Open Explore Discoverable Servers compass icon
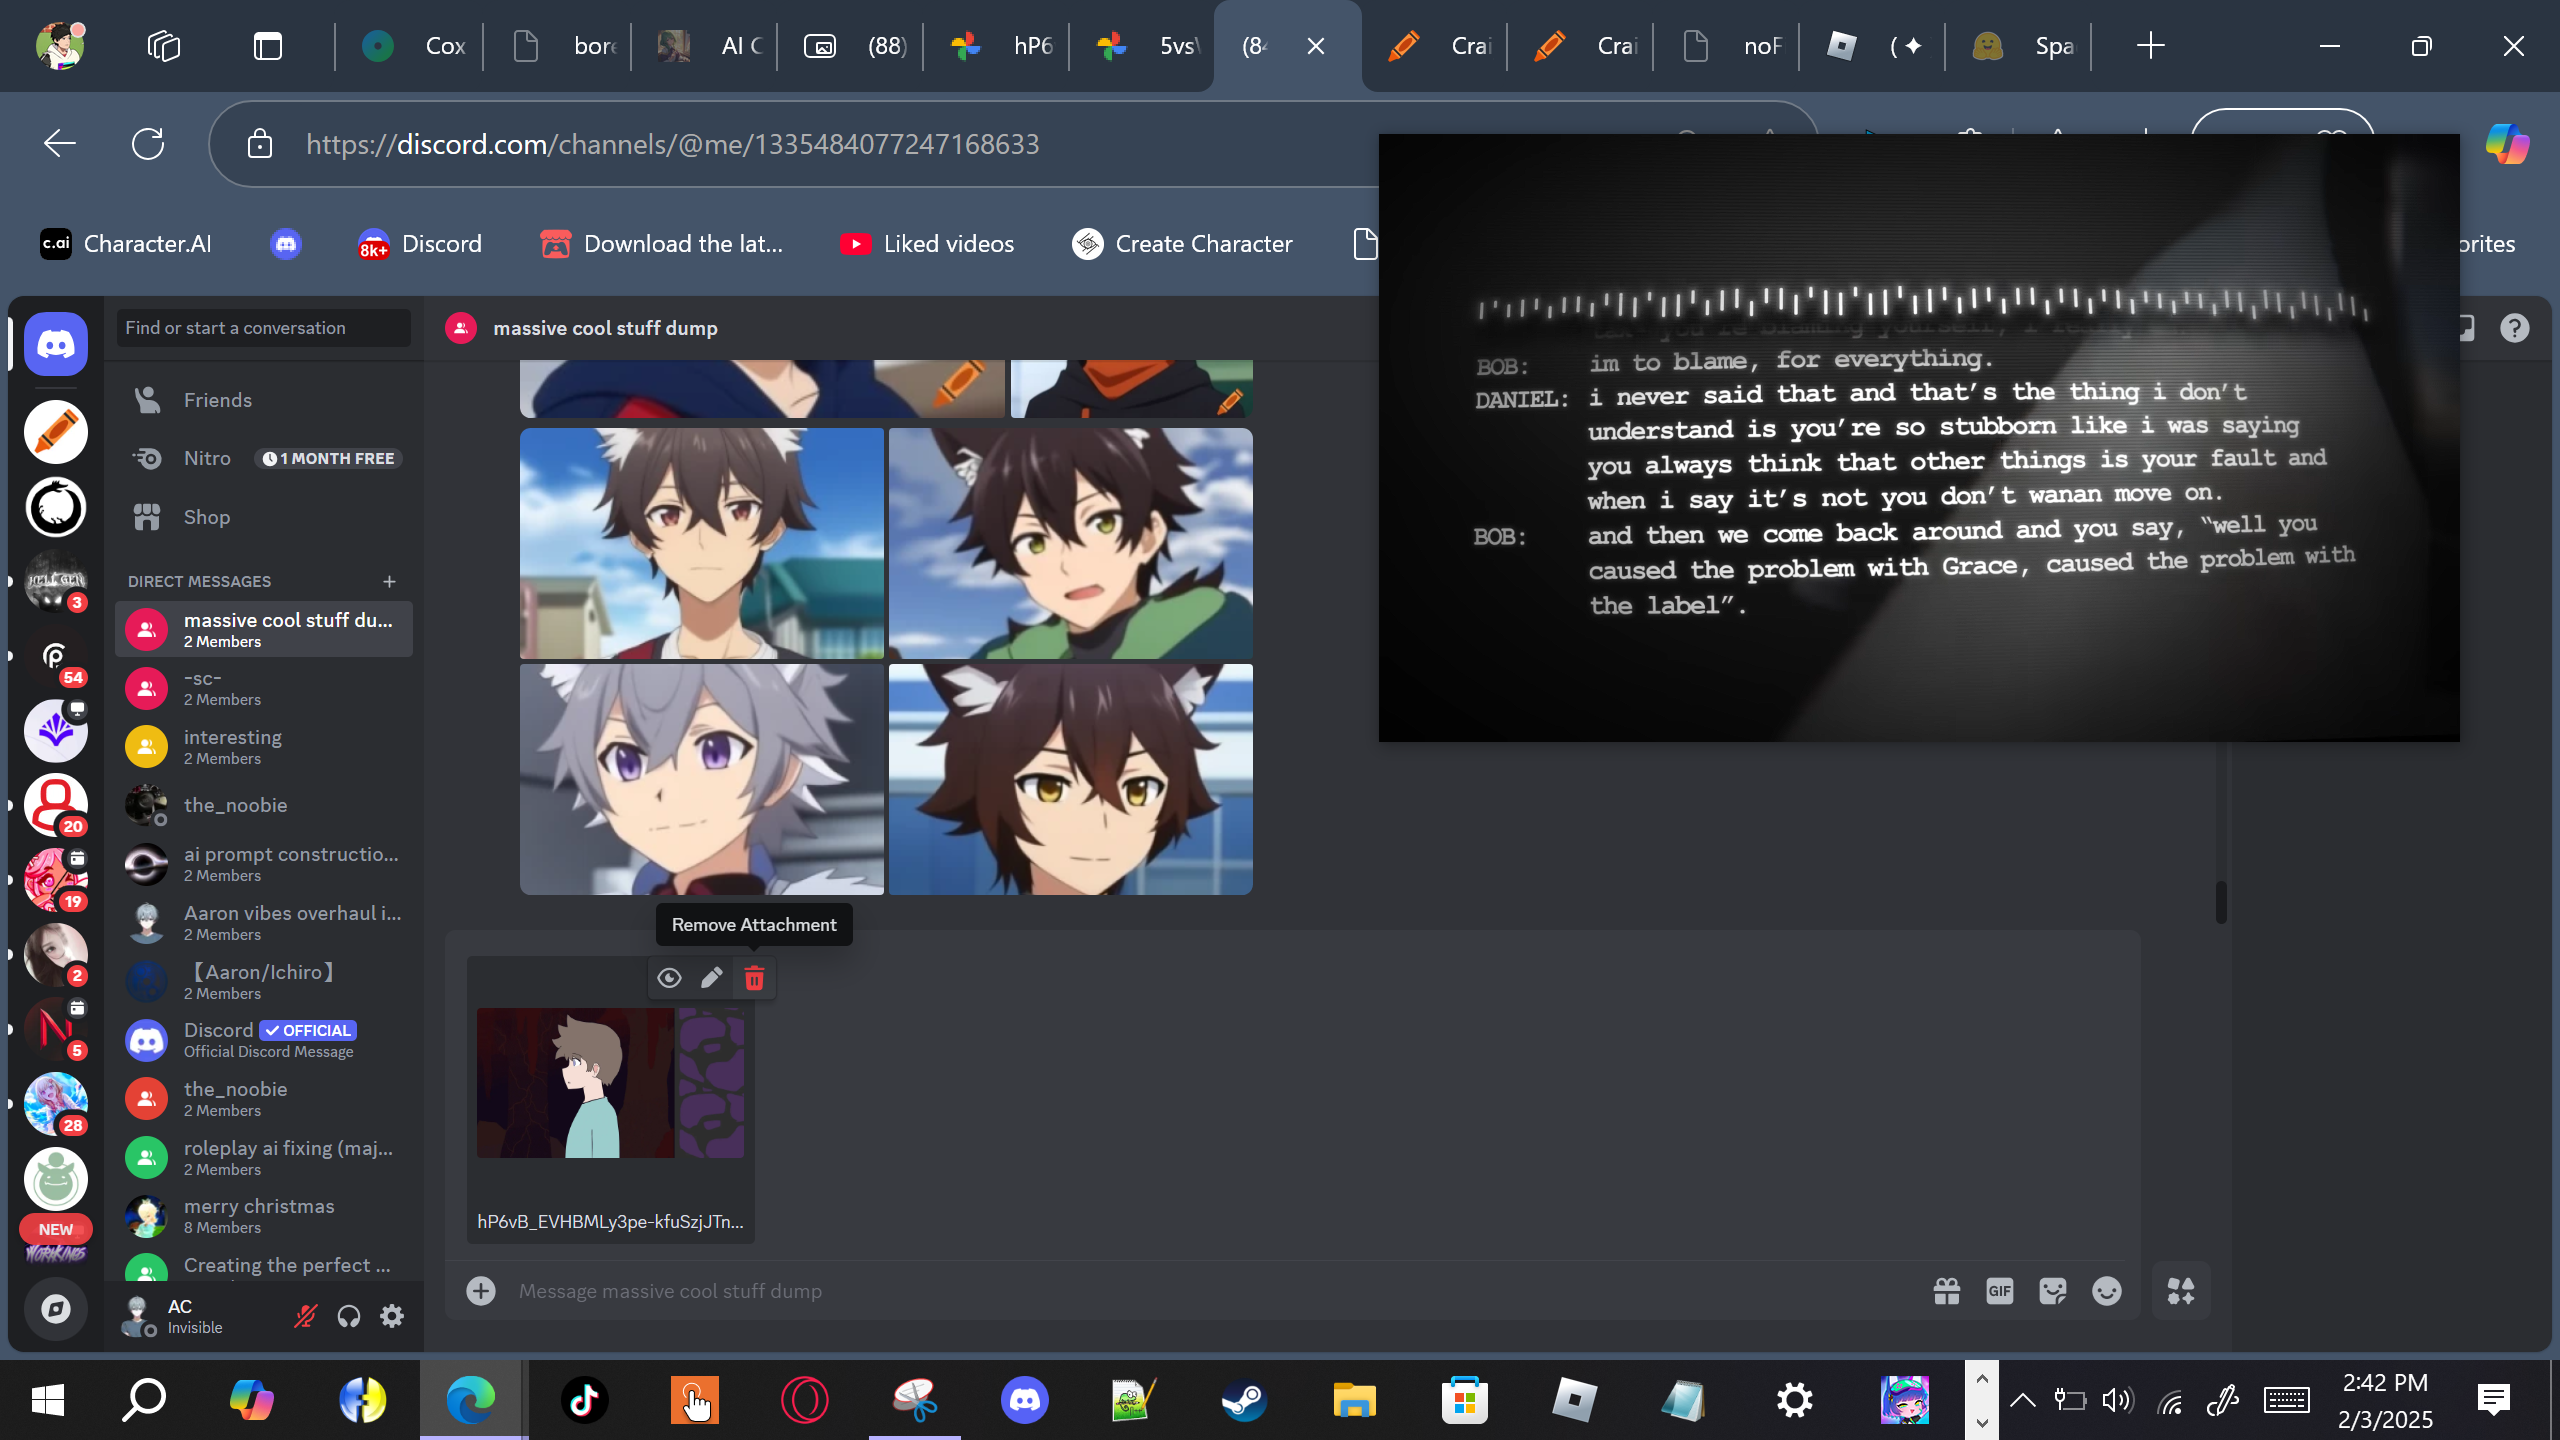 [56, 1308]
